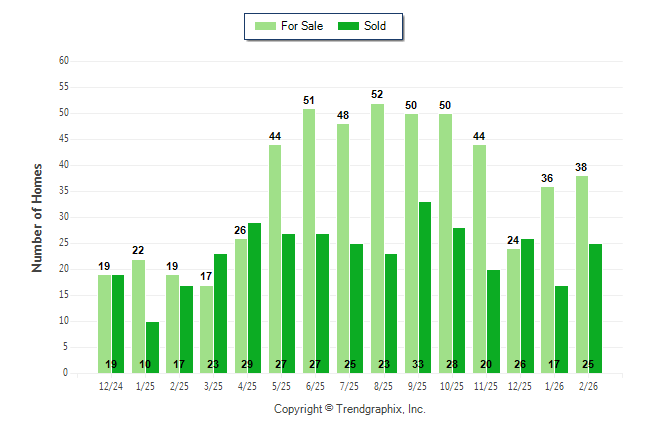Select the For Sale bar for 1/26

(548, 279)
